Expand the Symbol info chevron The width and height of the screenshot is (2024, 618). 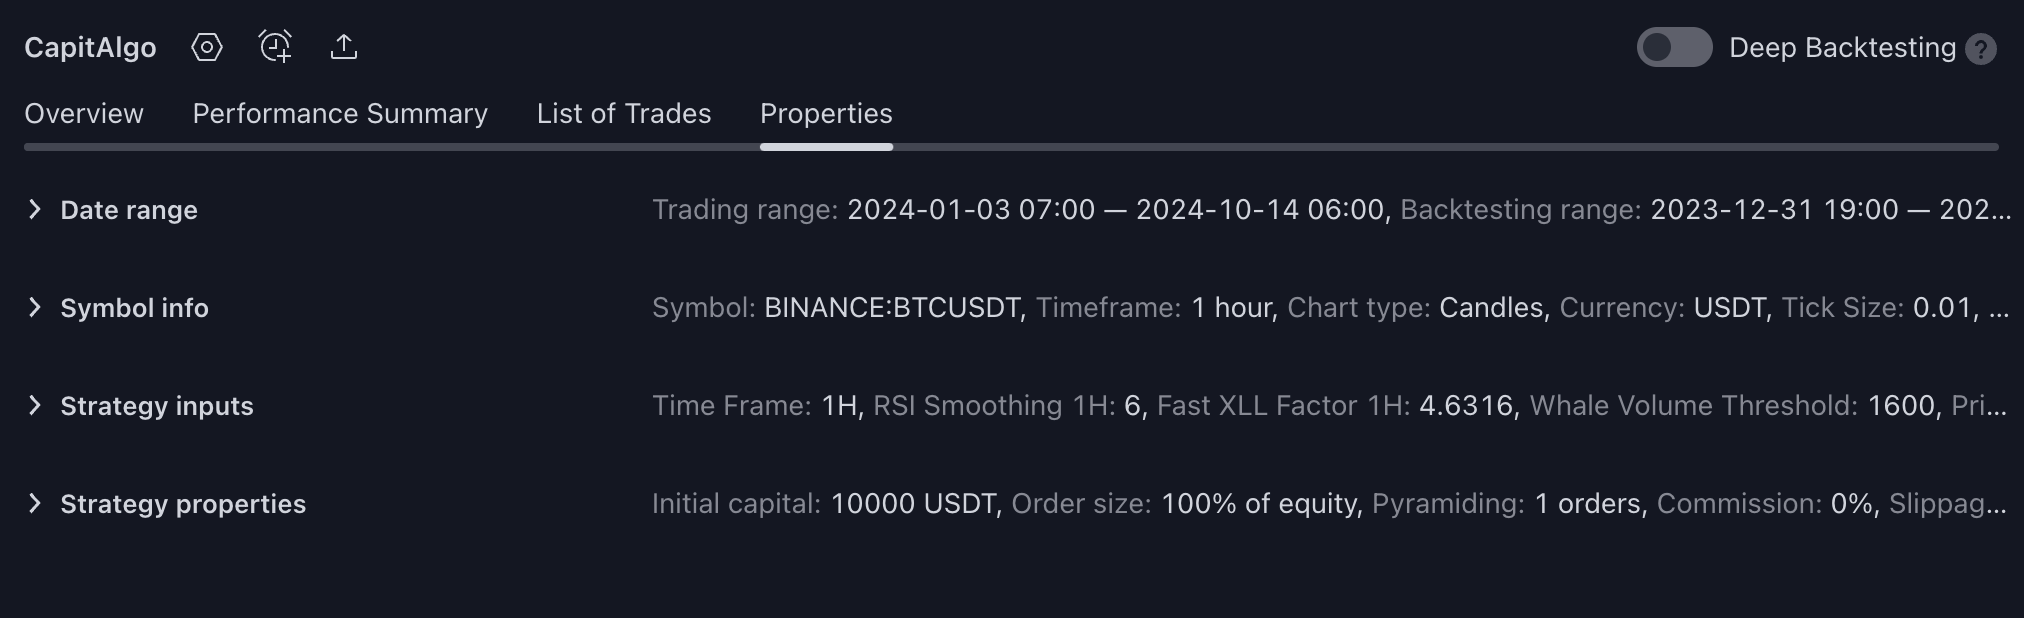coord(35,307)
